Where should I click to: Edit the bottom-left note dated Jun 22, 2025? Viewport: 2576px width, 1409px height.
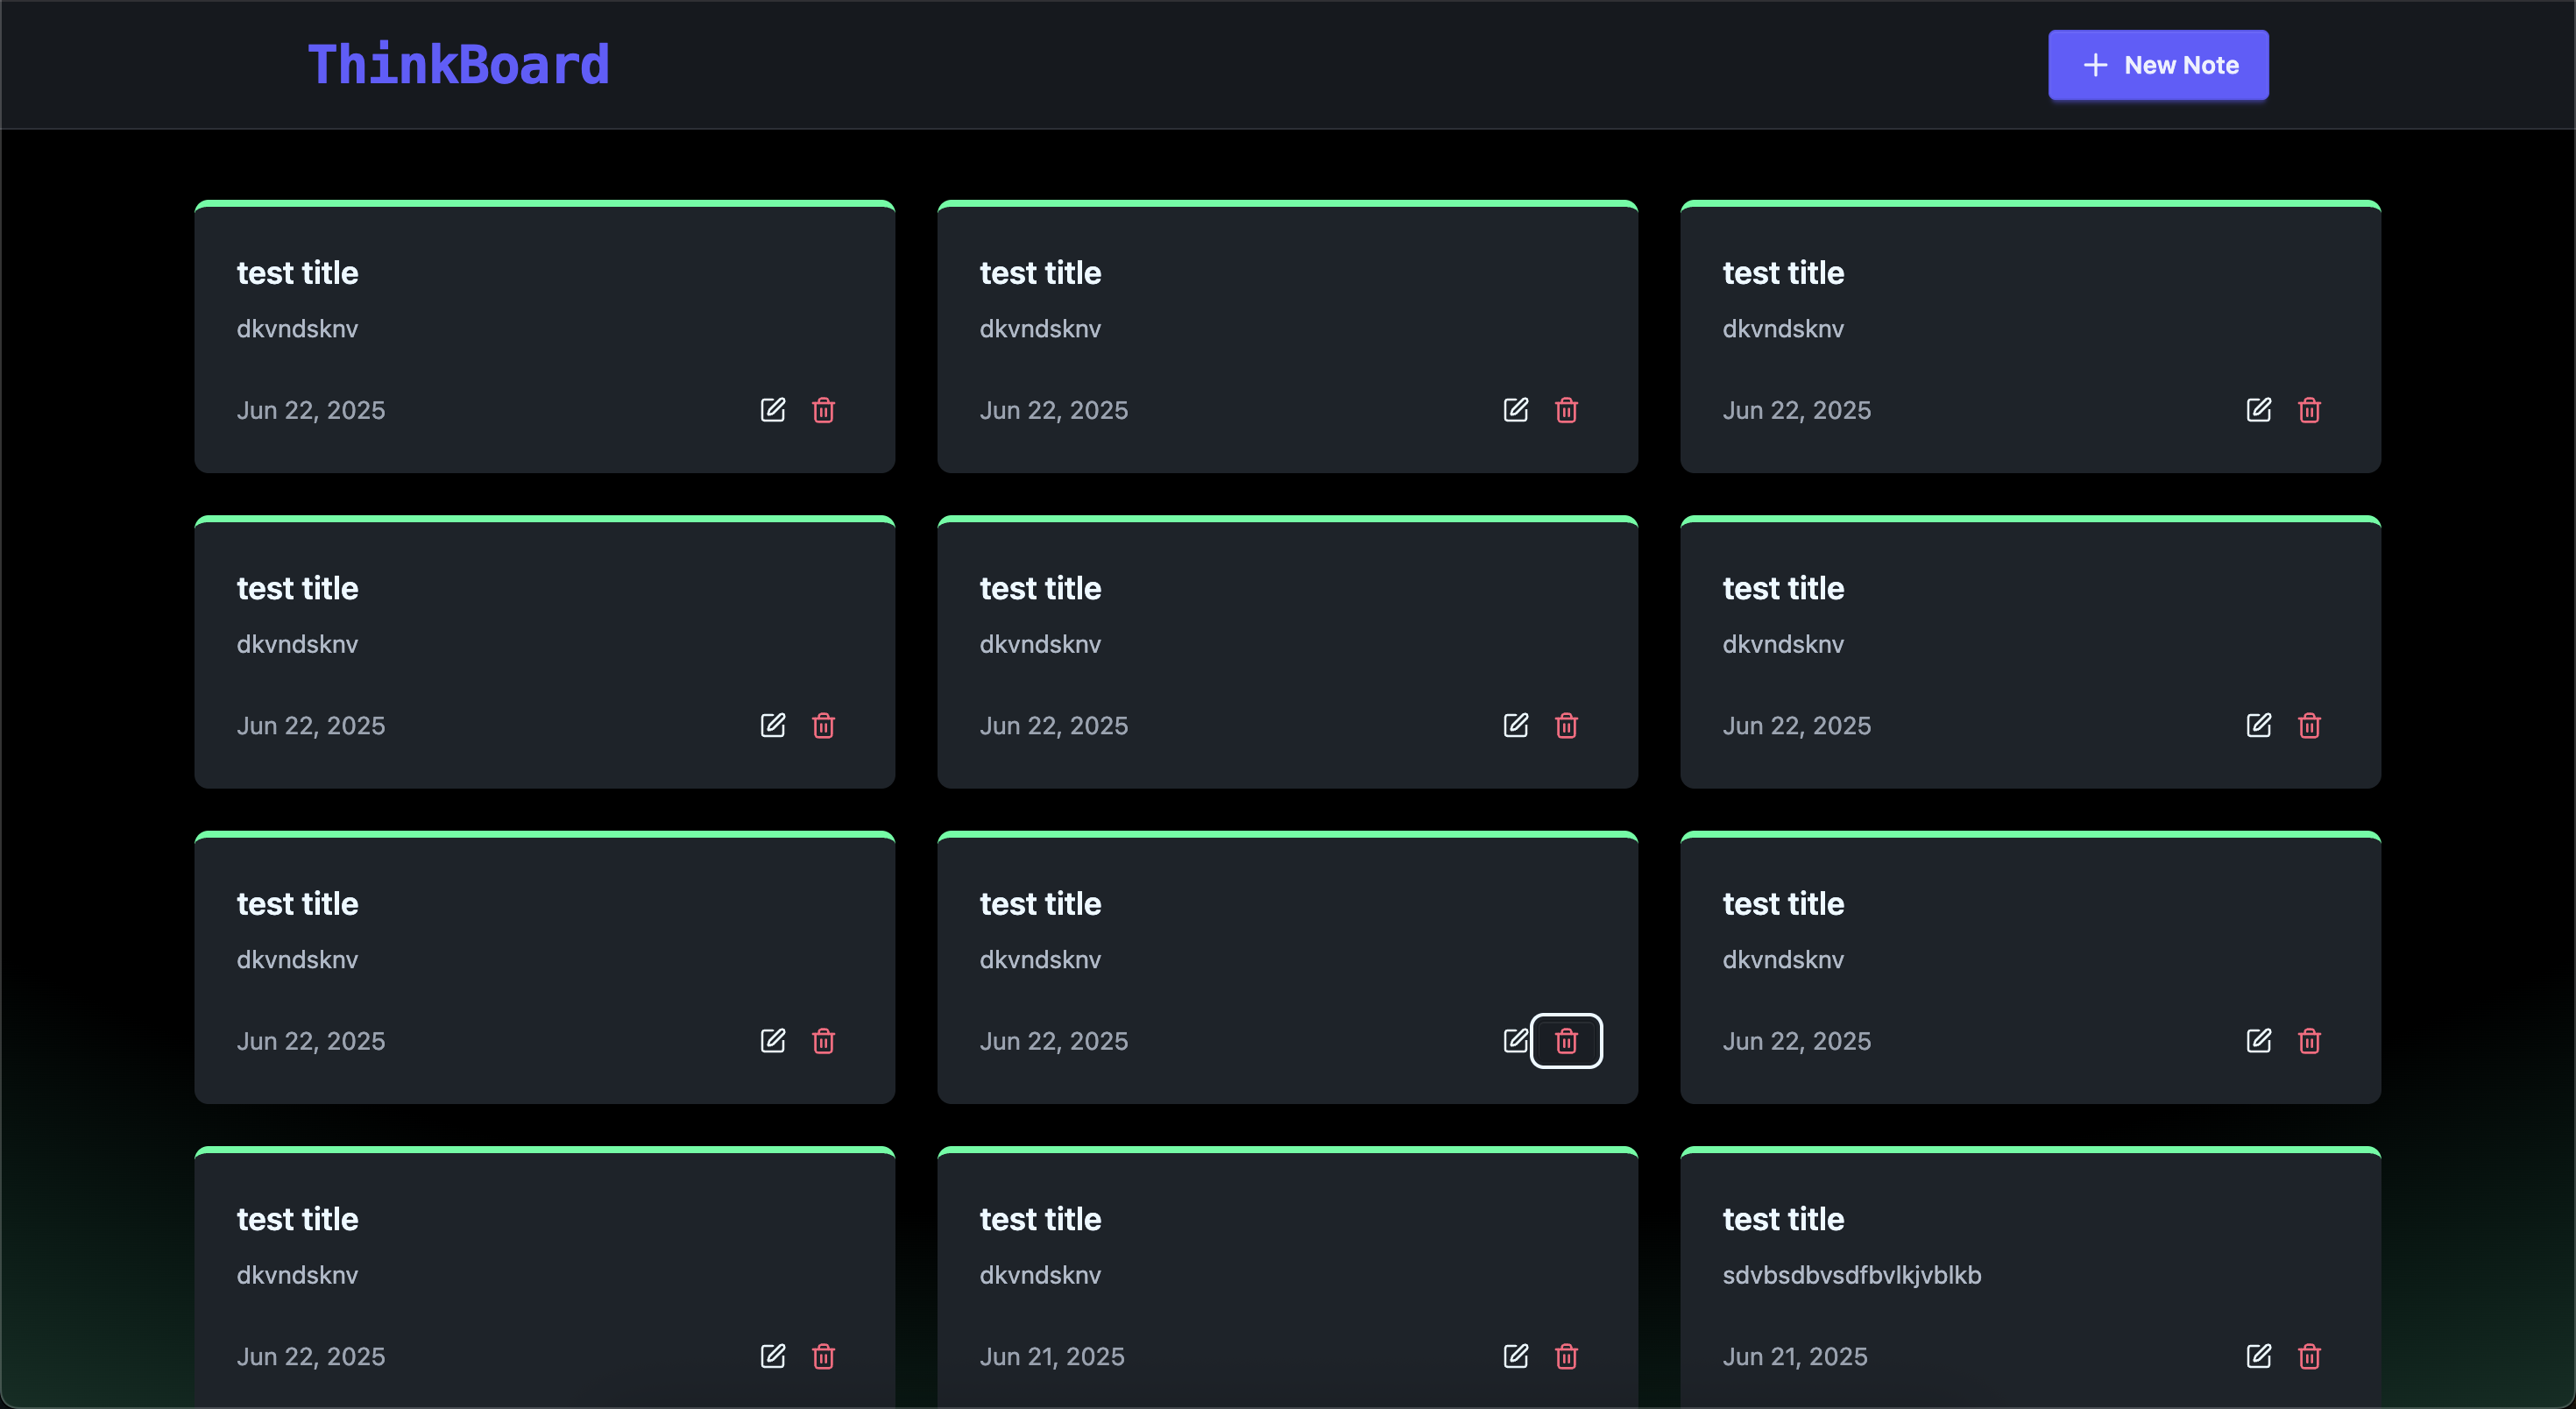click(773, 1356)
